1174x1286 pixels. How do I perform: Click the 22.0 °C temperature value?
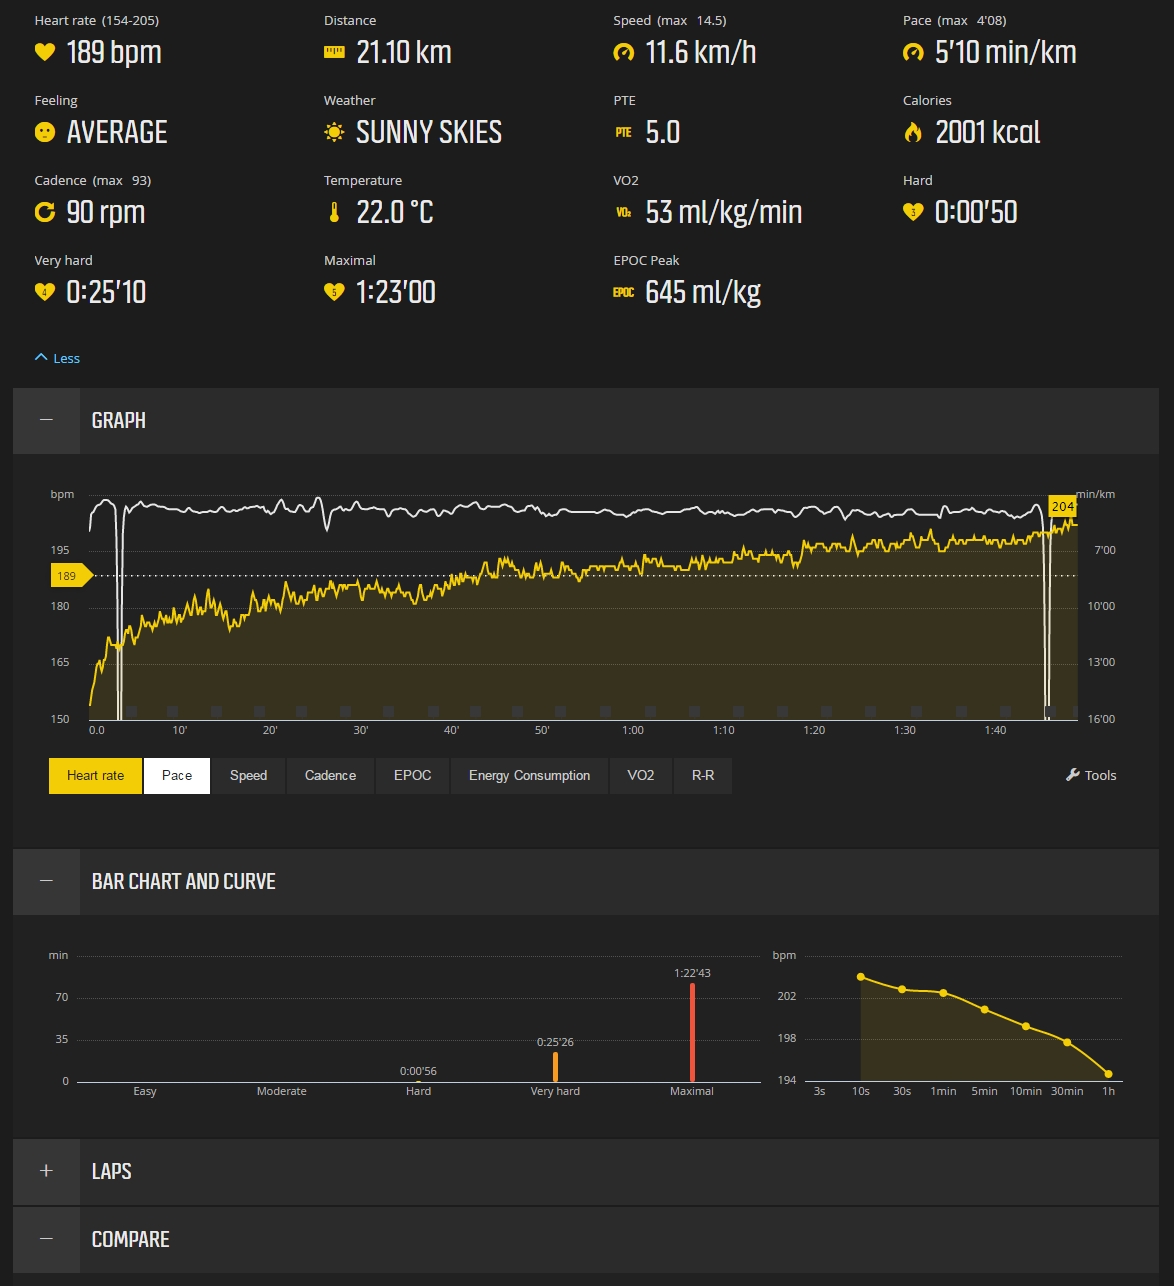tap(395, 212)
